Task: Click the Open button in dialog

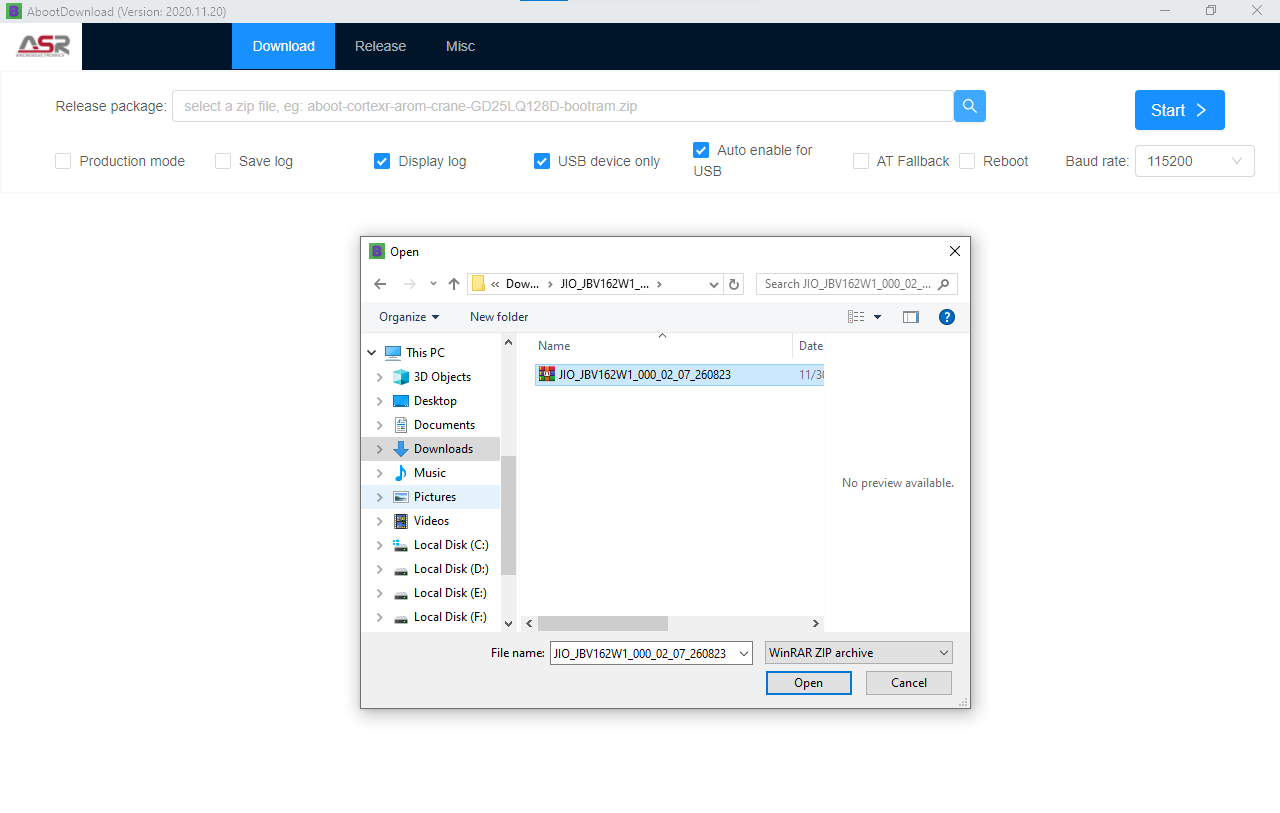Action: pos(808,683)
